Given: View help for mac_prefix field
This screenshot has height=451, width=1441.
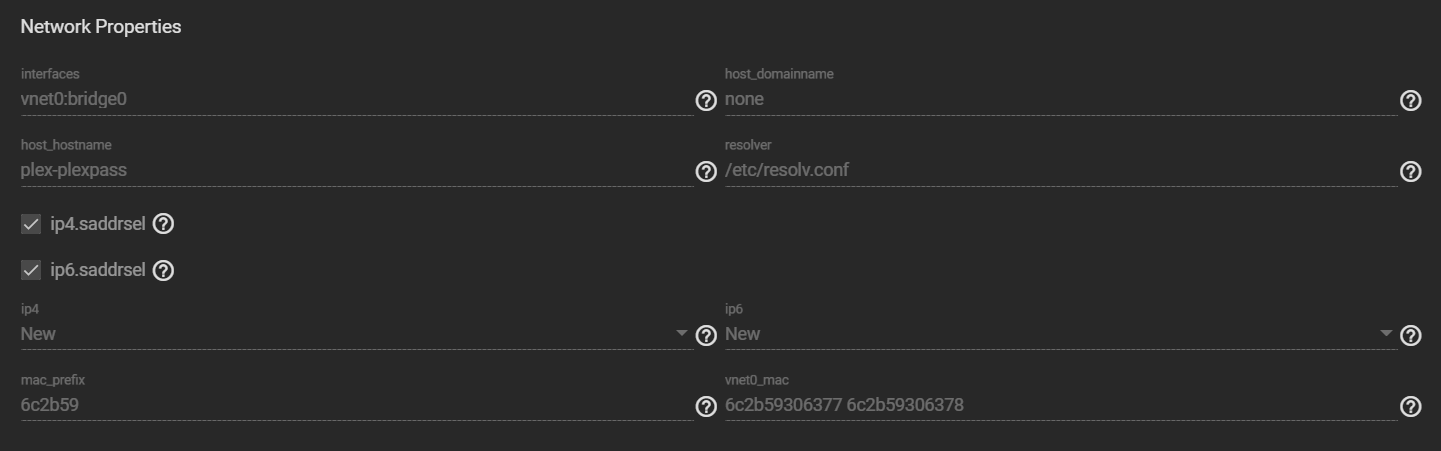Looking at the screenshot, I should pyautogui.click(x=706, y=406).
